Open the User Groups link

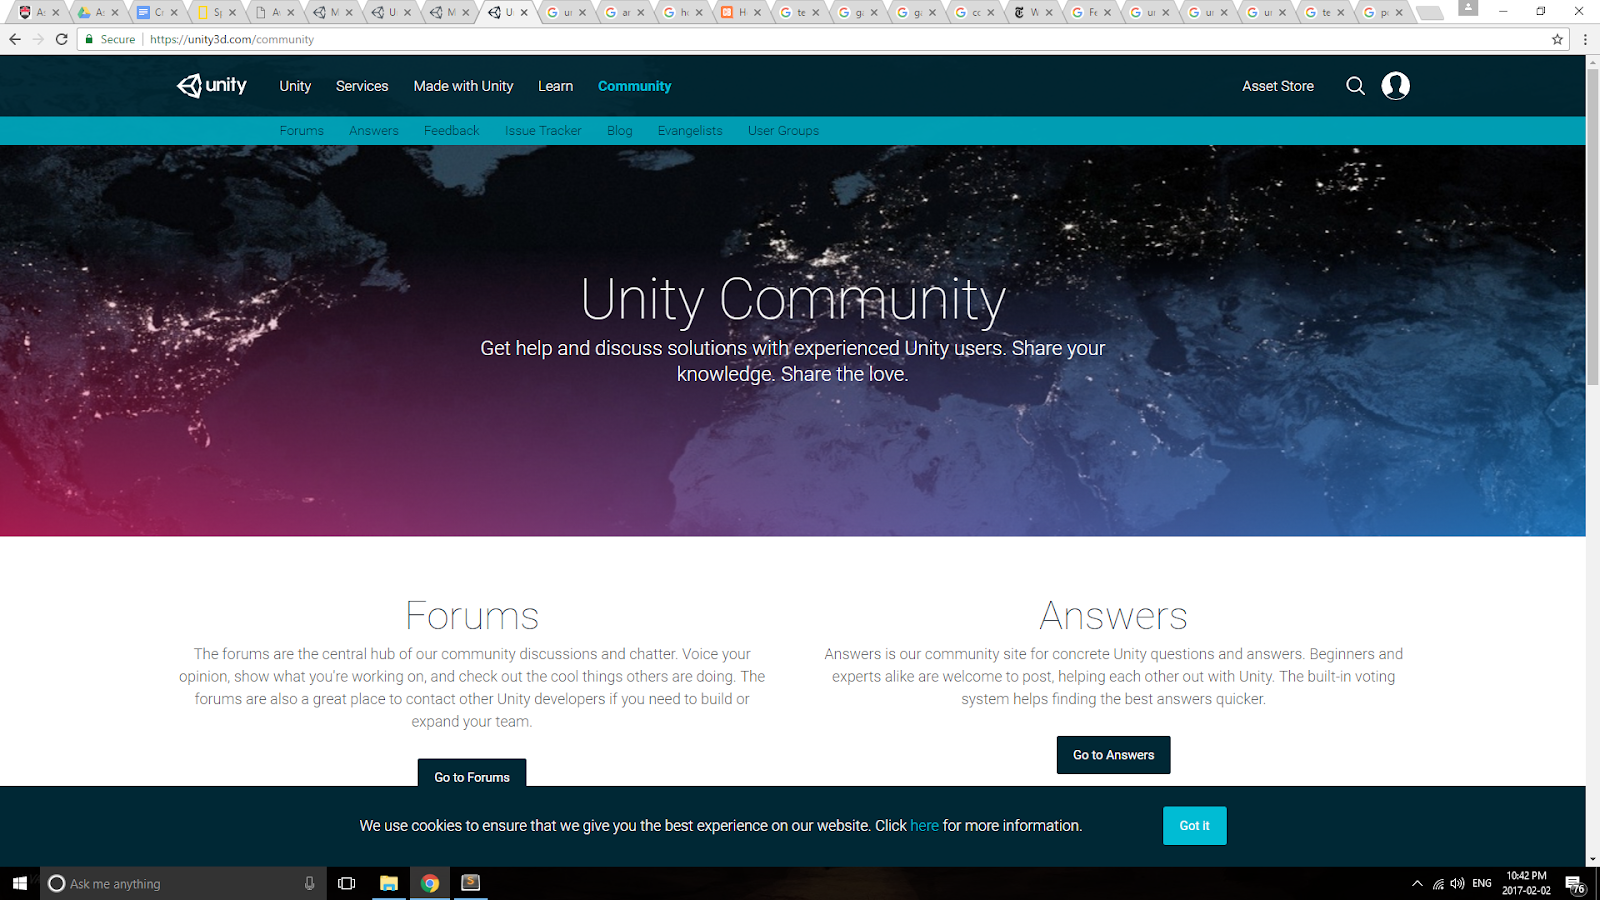[783, 131]
